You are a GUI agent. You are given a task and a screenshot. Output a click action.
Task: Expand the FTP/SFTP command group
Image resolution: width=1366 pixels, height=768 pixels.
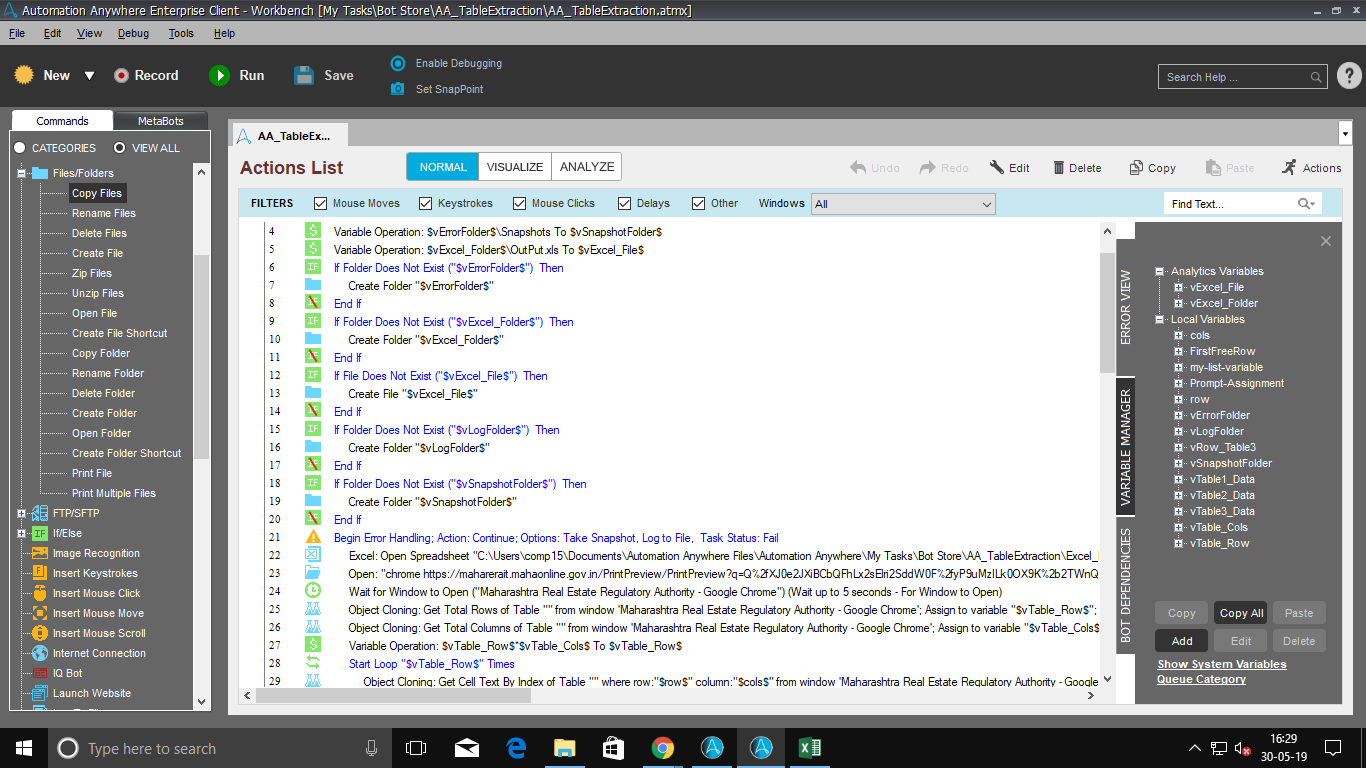22,513
